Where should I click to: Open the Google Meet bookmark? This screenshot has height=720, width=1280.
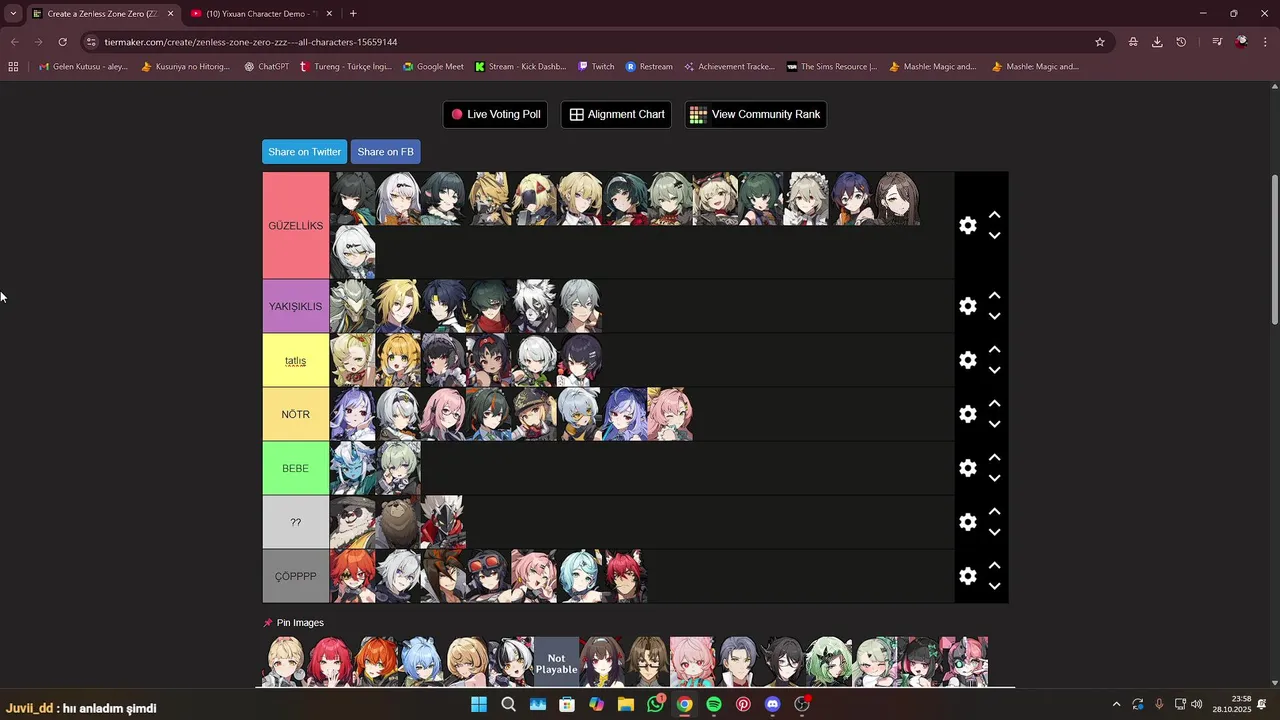pos(433,67)
